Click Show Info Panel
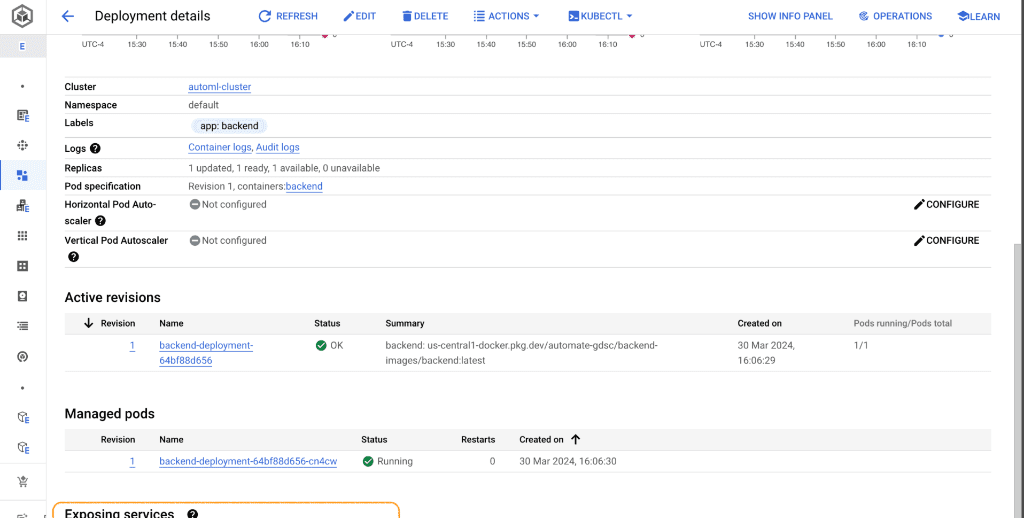This screenshot has width=1024, height=518. pyautogui.click(x=790, y=16)
